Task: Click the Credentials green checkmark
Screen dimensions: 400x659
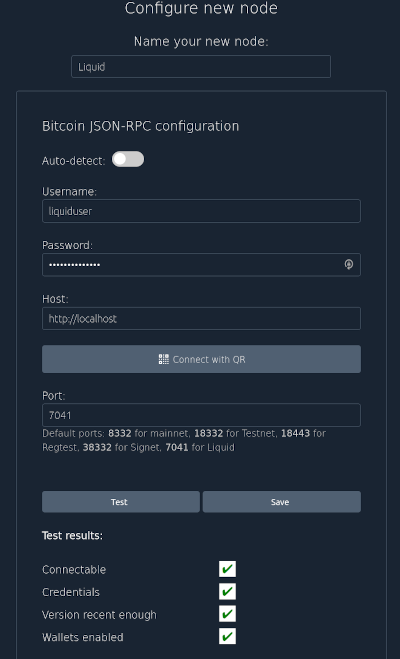Action: click(227, 592)
